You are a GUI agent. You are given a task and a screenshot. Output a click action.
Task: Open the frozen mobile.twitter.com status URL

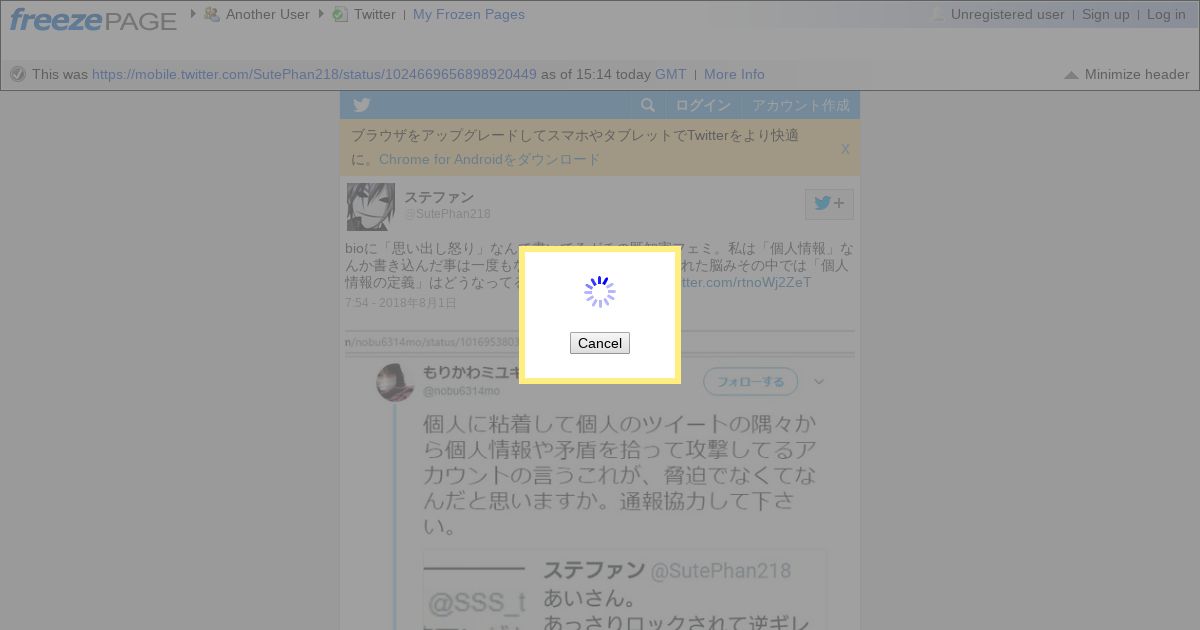coord(314,74)
